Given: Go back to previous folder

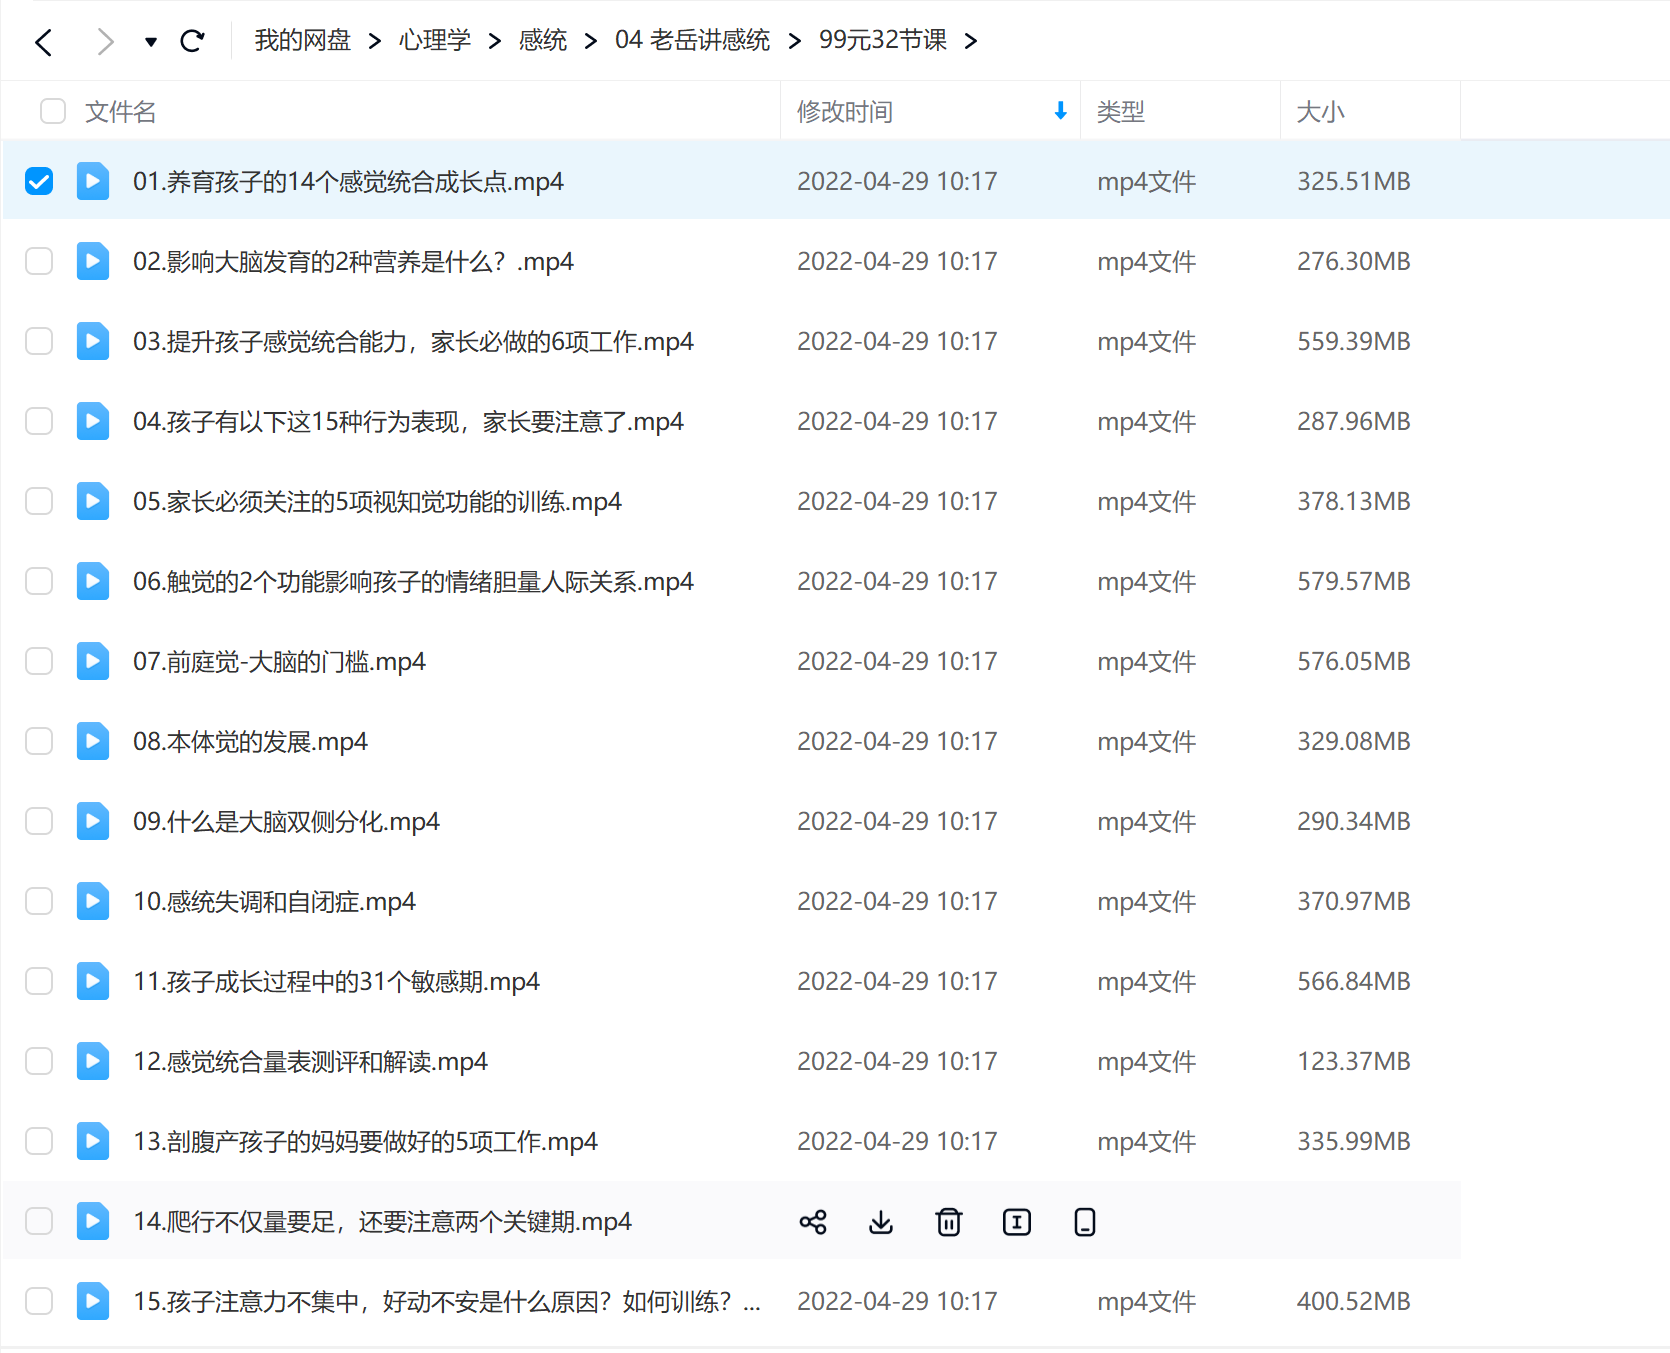Looking at the screenshot, I should 43,41.
